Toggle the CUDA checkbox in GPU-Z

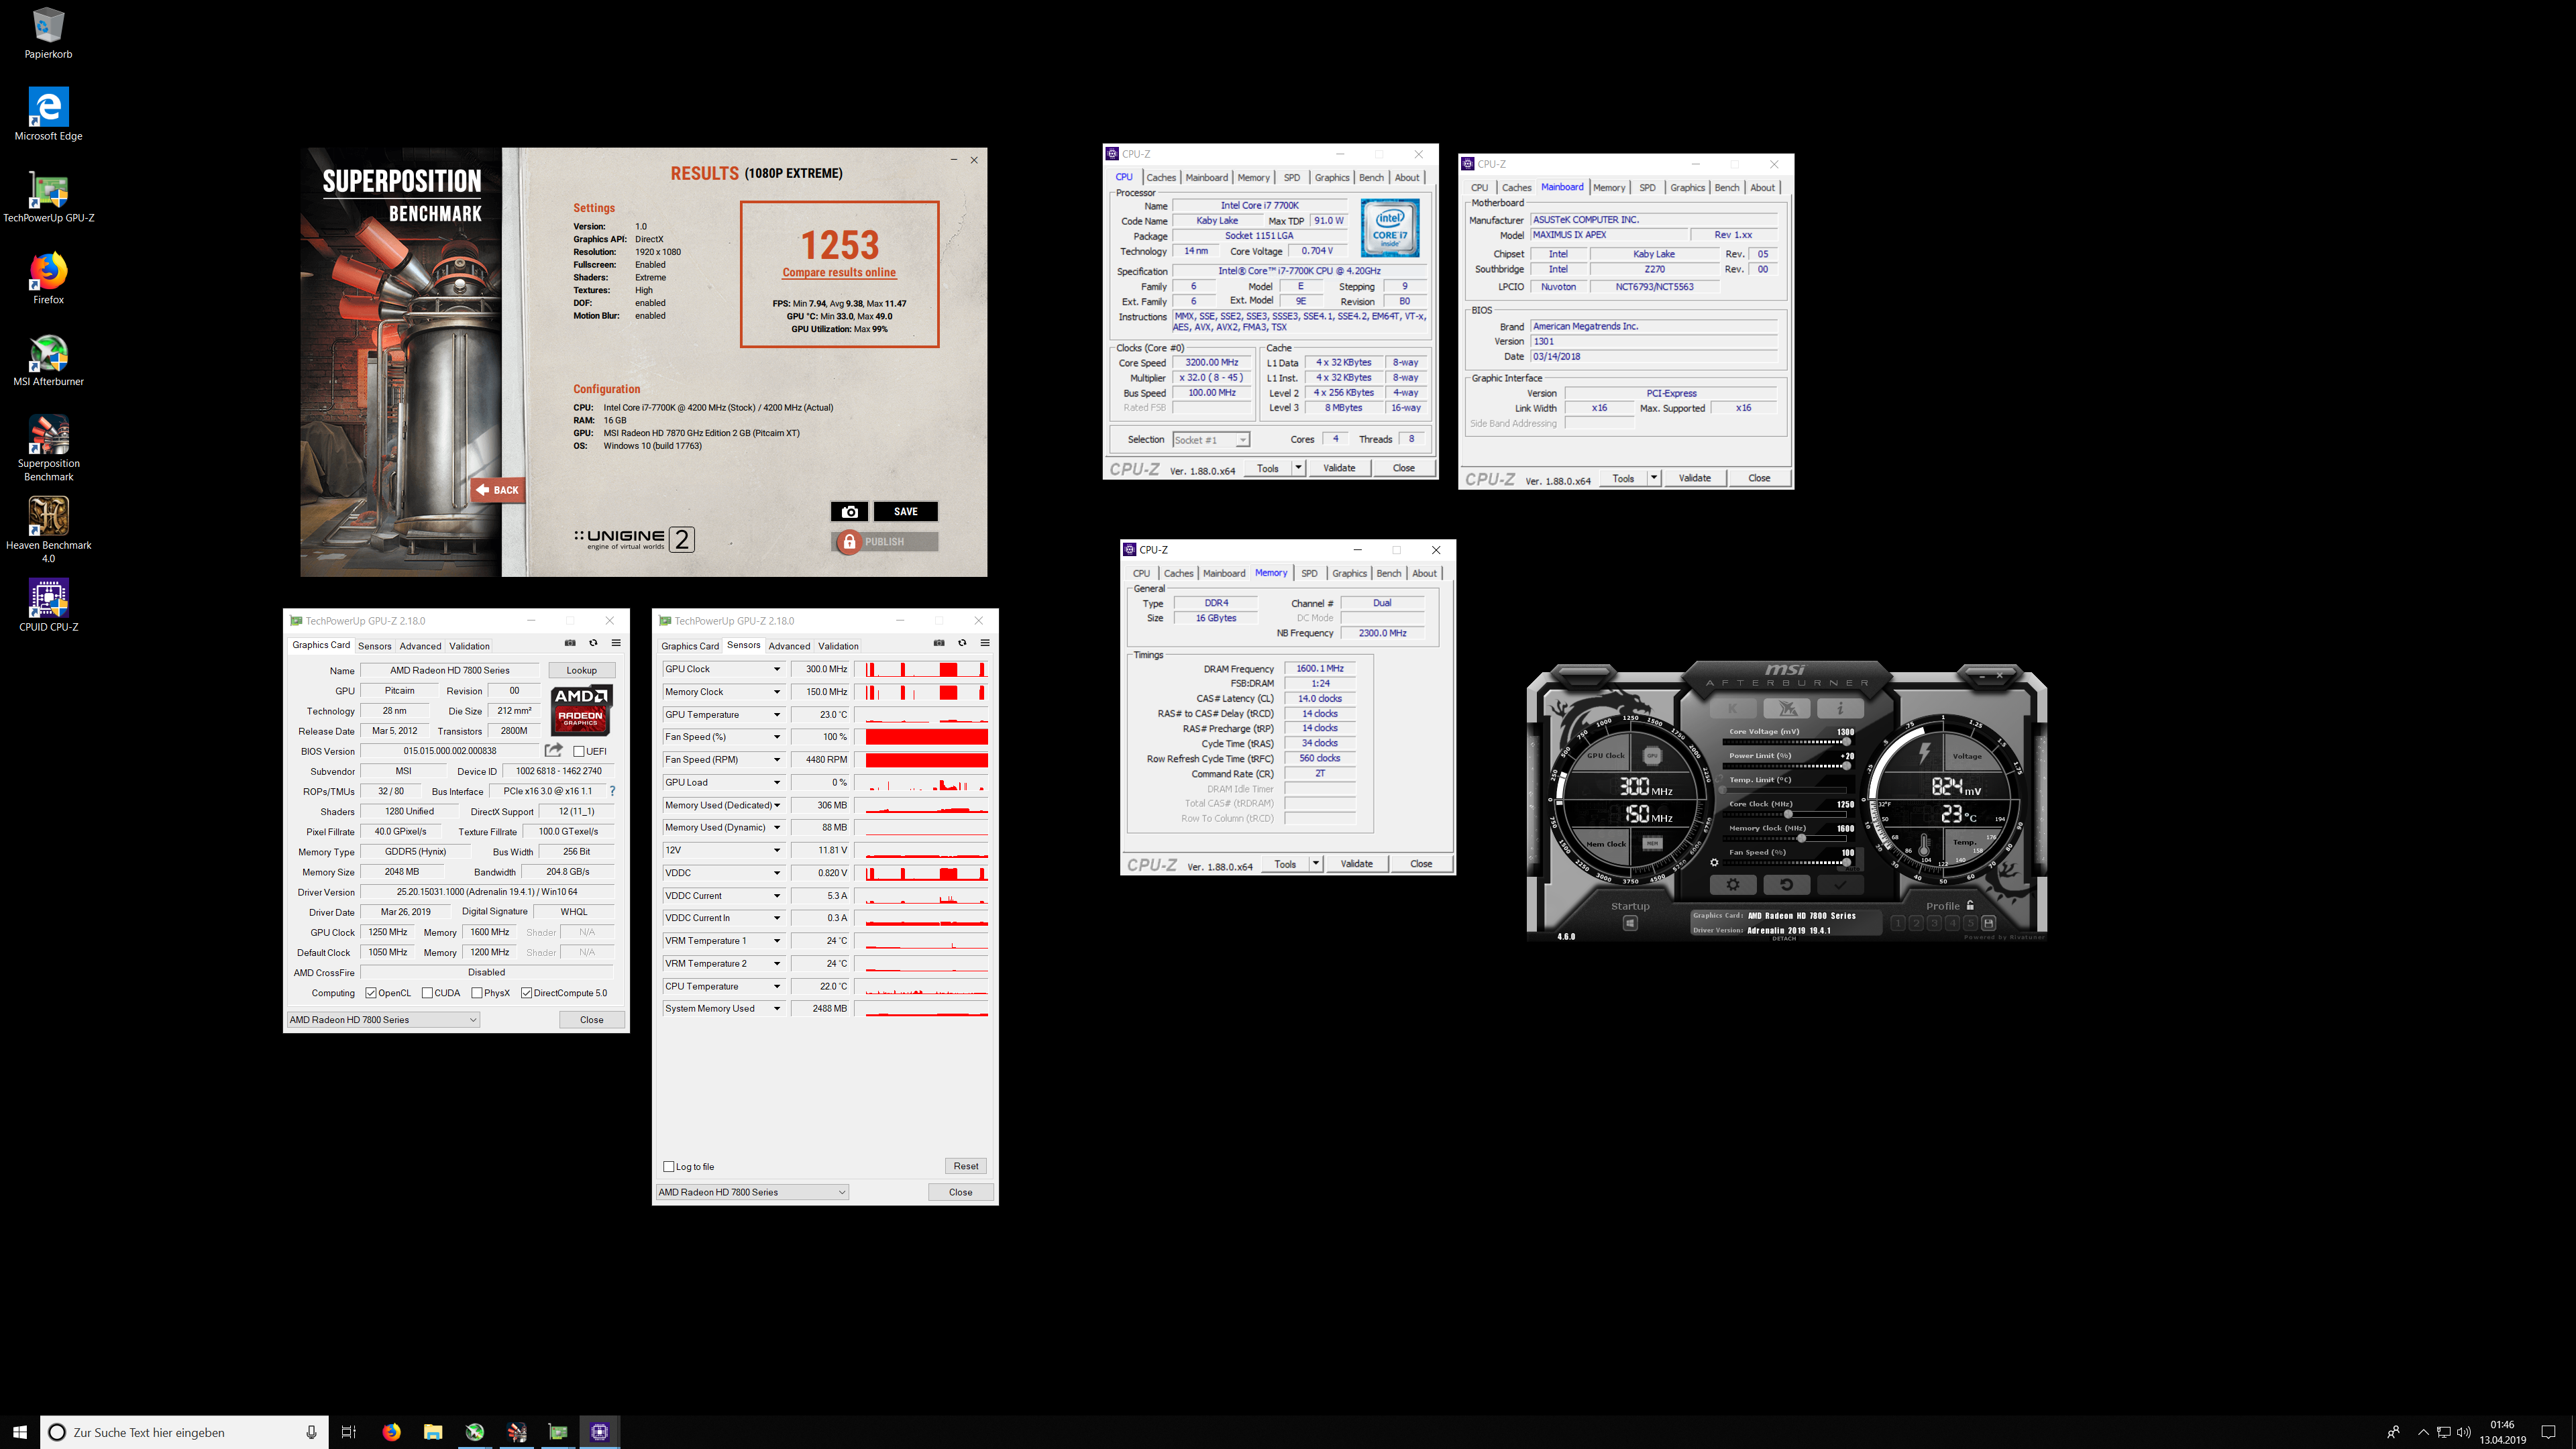[427, 993]
